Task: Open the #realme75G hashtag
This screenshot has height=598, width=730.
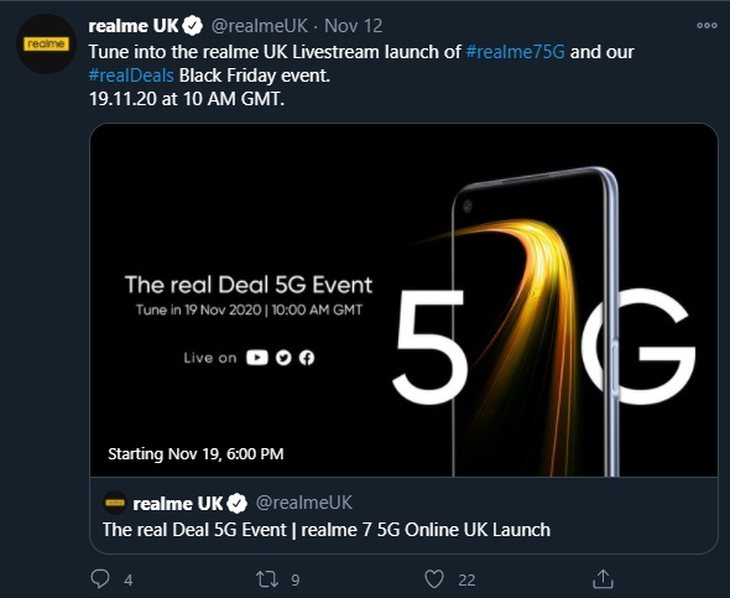Action: [x=515, y=52]
